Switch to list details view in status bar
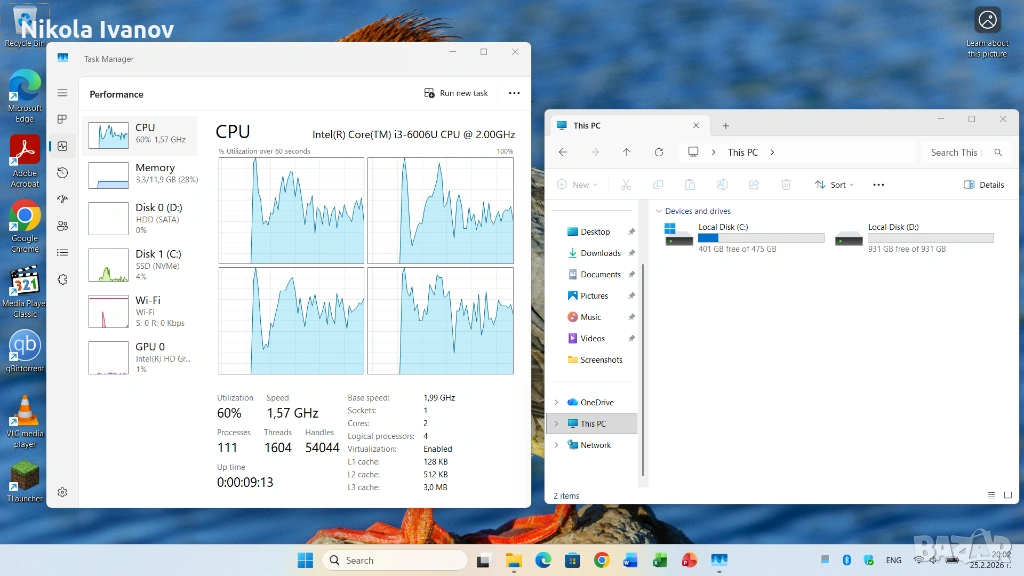The height and width of the screenshot is (576, 1024). (x=990, y=495)
